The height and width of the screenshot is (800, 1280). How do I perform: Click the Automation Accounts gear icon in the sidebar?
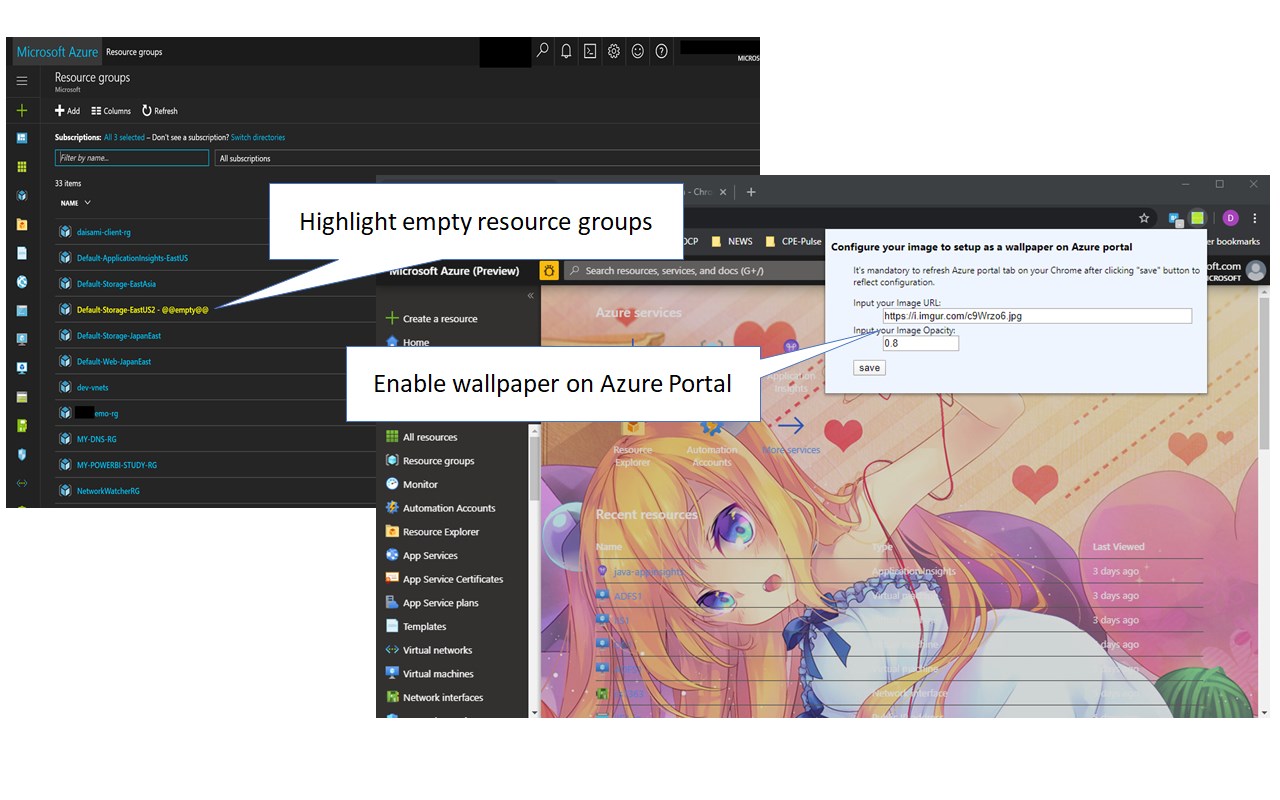[392, 508]
